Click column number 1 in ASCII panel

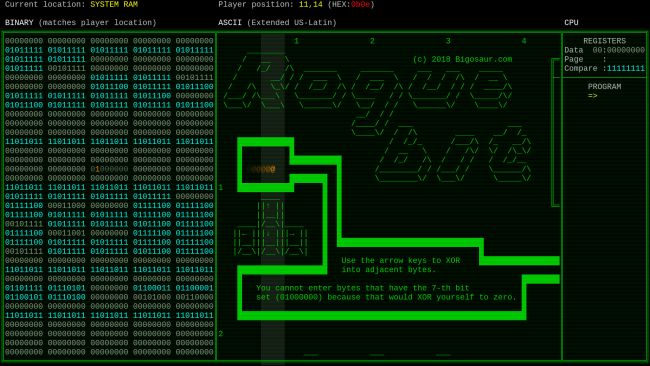[x=296, y=41]
